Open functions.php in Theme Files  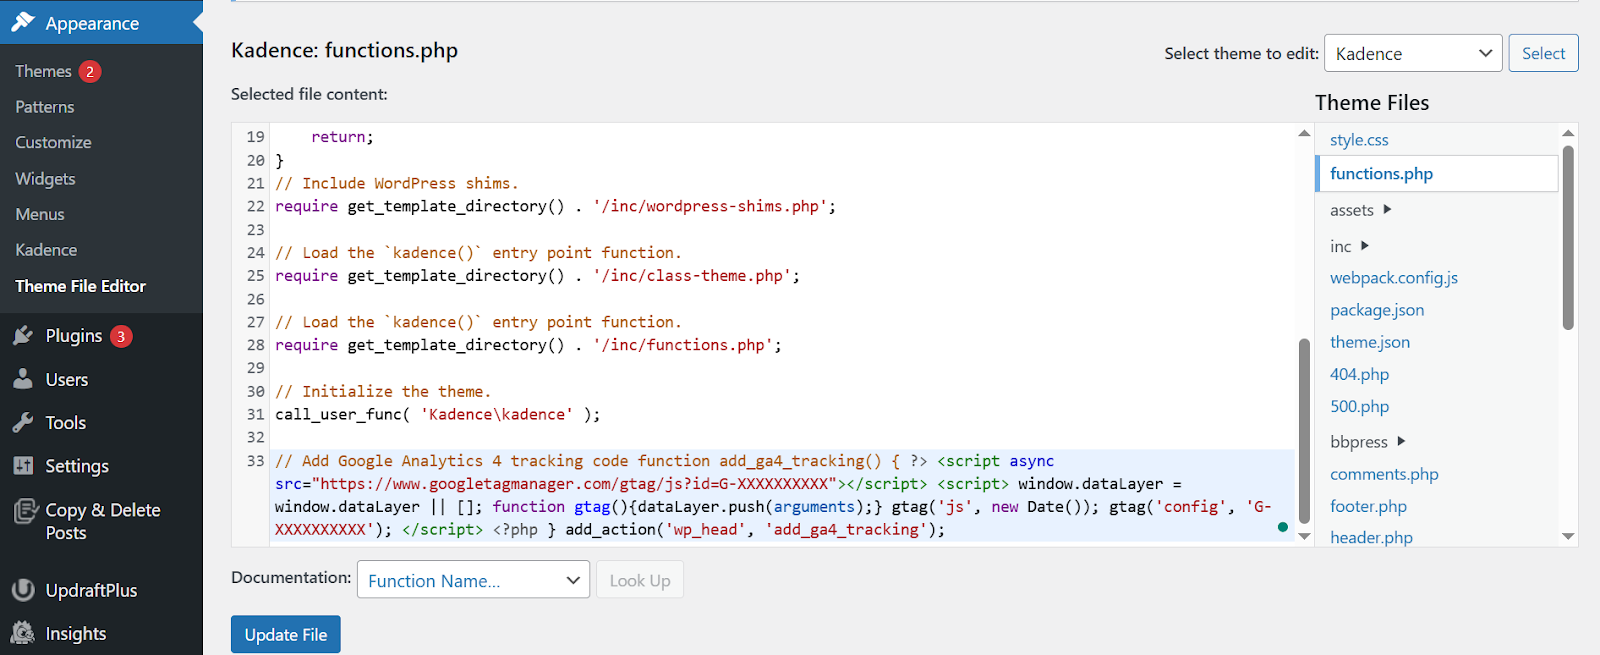click(x=1381, y=173)
